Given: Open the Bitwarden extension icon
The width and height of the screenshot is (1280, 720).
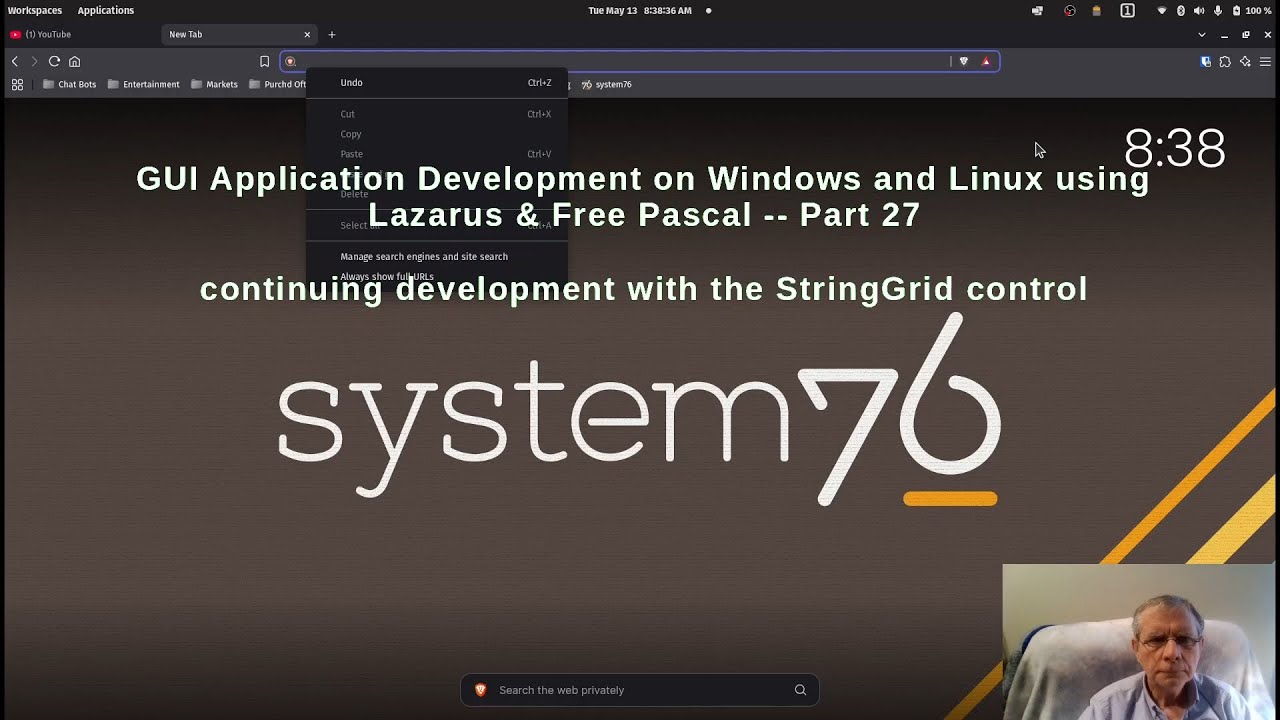Looking at the screenshot, I should tap(1205, 61).
